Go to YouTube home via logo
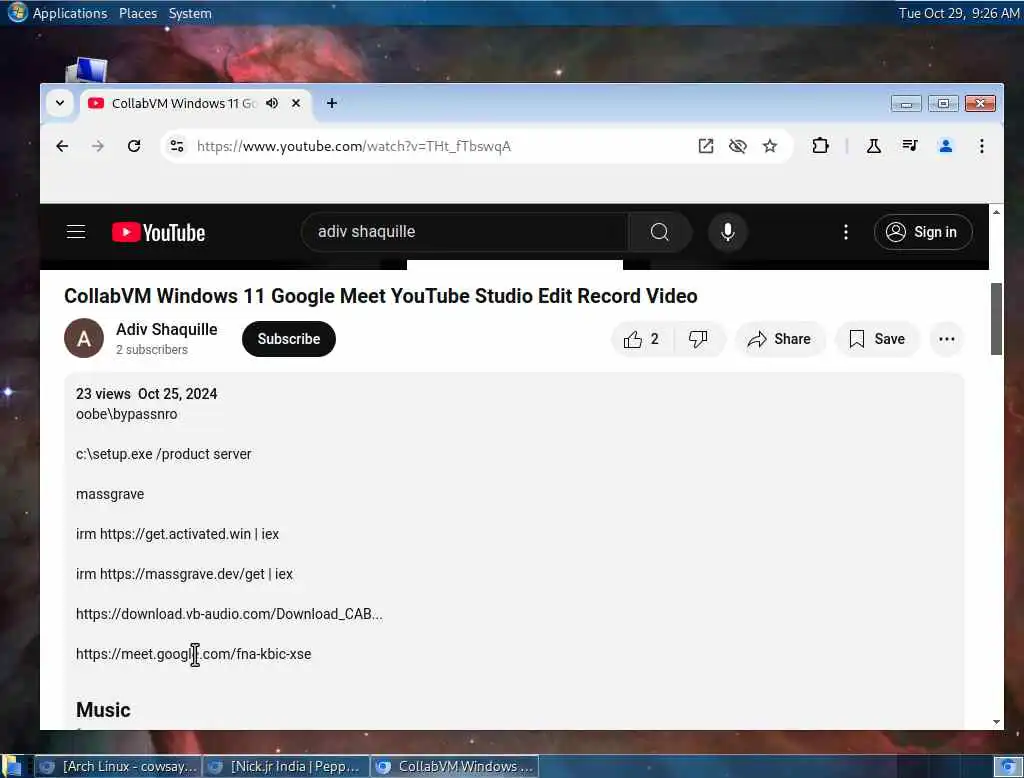Image resolution: width=1024 pixels, height=778 pixels. coord(159,233)
